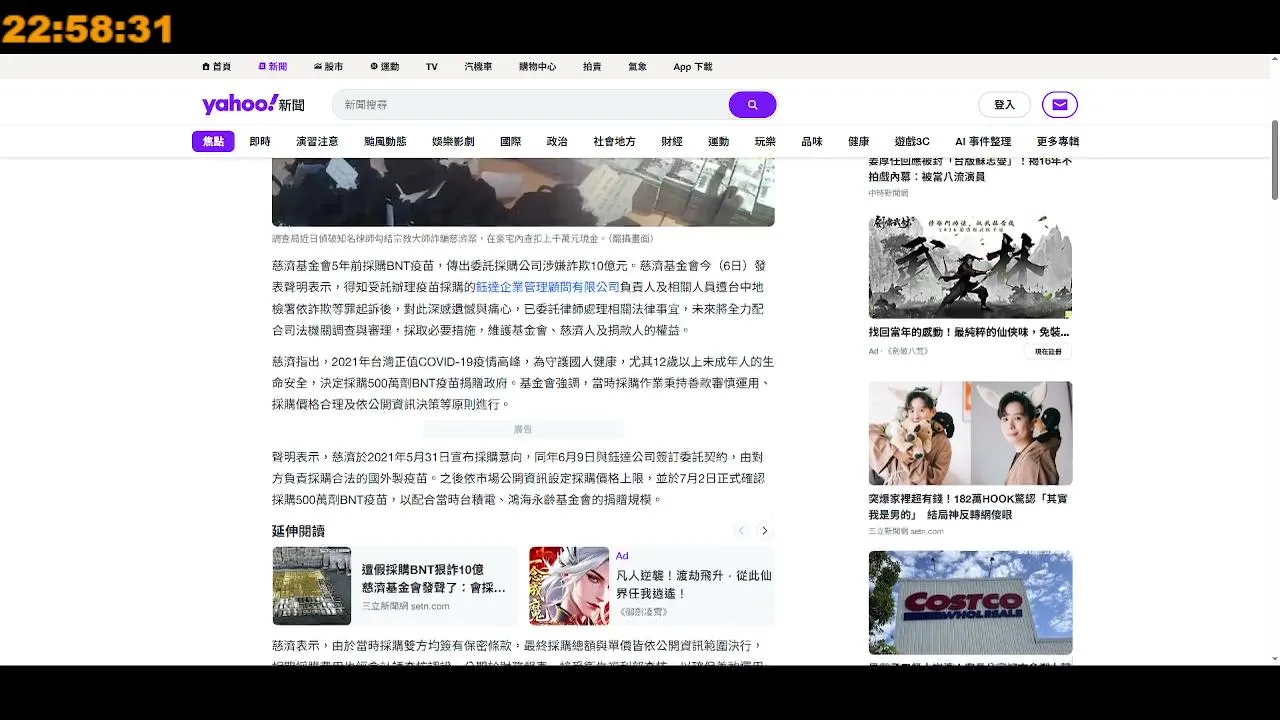Open ad text 找回當年的感動
Image resolution: width=1280 pixels, height=720 pixels.
tap(969, 332)
